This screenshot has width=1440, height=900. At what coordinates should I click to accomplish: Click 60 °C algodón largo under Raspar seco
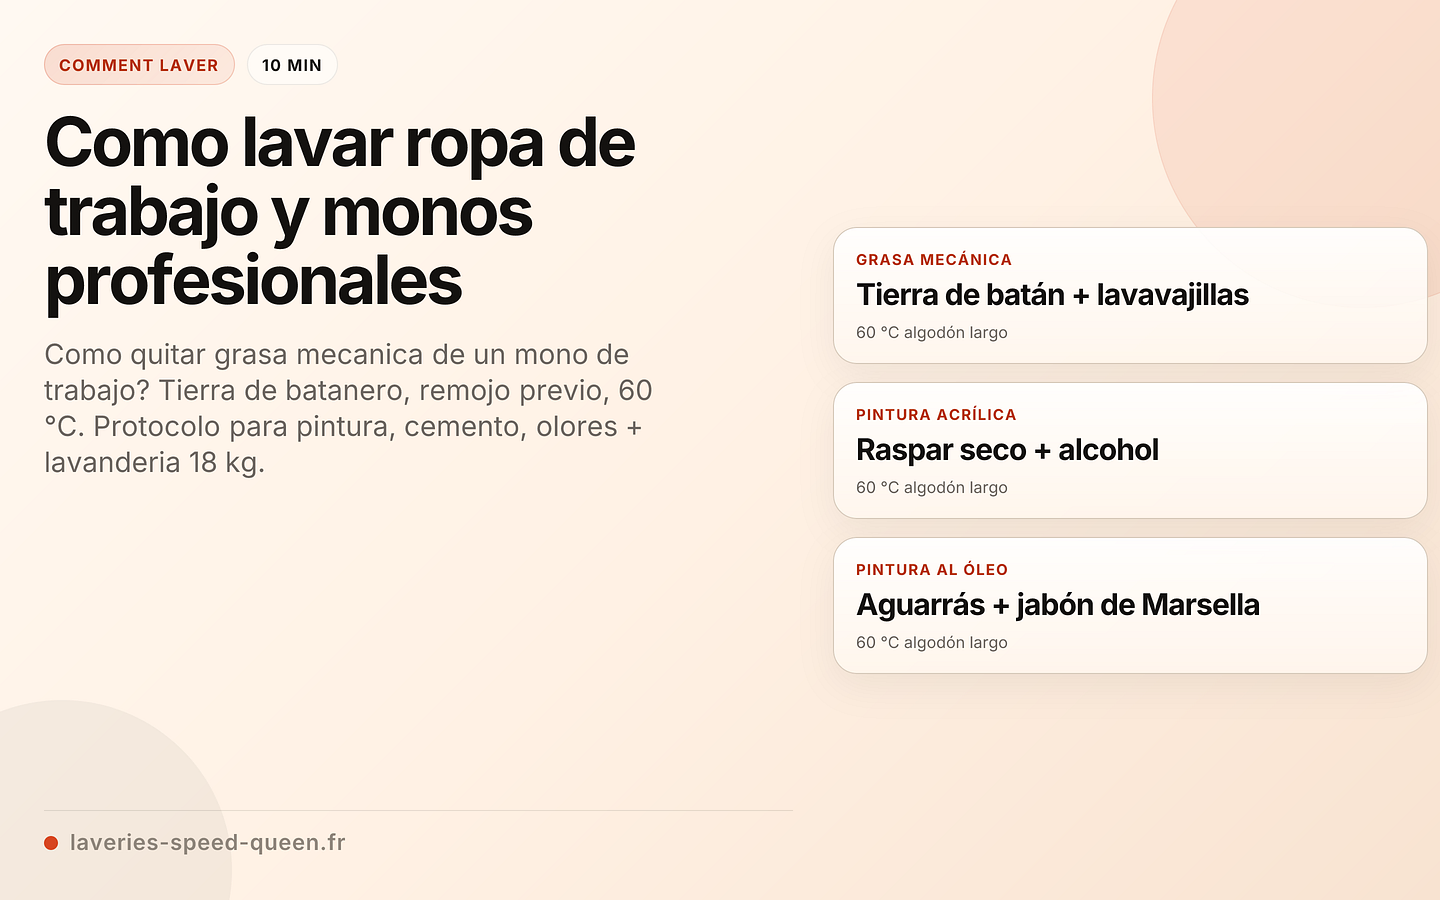coord(932,488)
